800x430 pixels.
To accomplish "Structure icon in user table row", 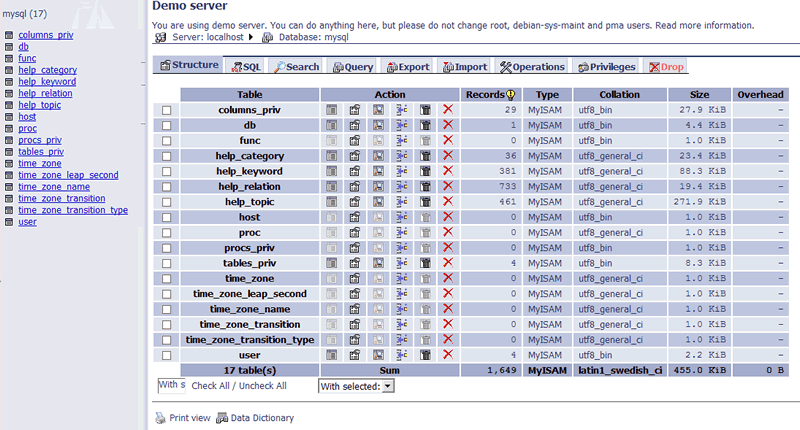I will click(x=355, y=355).
